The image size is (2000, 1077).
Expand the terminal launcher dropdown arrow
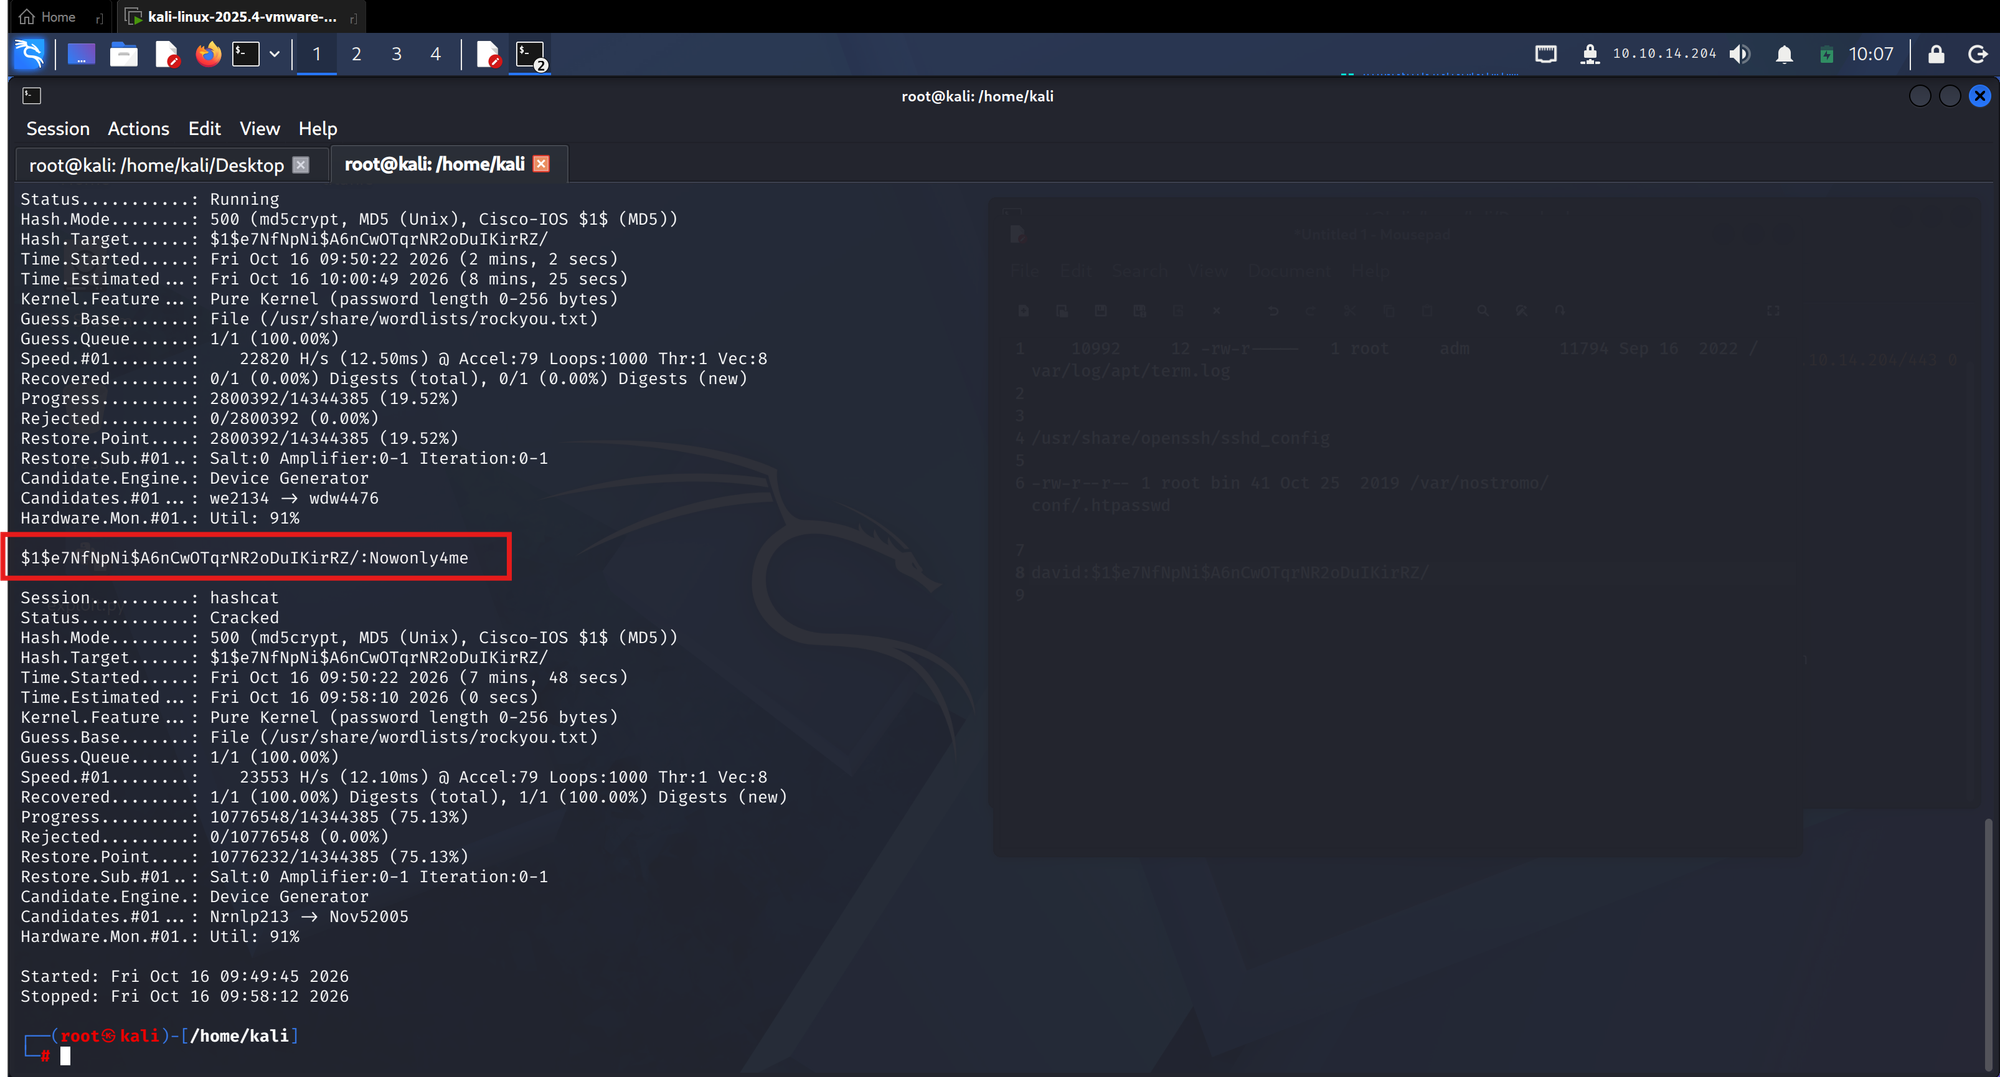point(274,54)
